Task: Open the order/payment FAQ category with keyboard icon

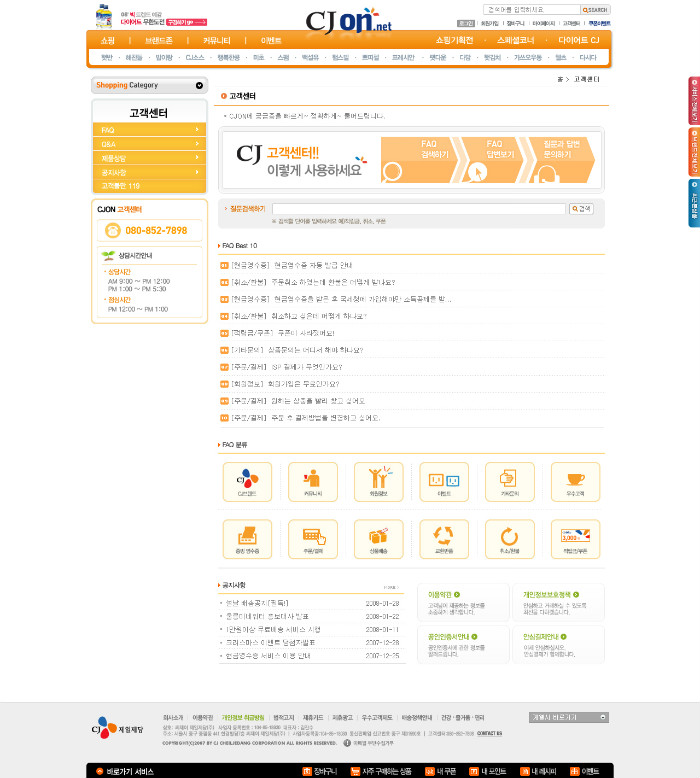Action: point(313,539)
